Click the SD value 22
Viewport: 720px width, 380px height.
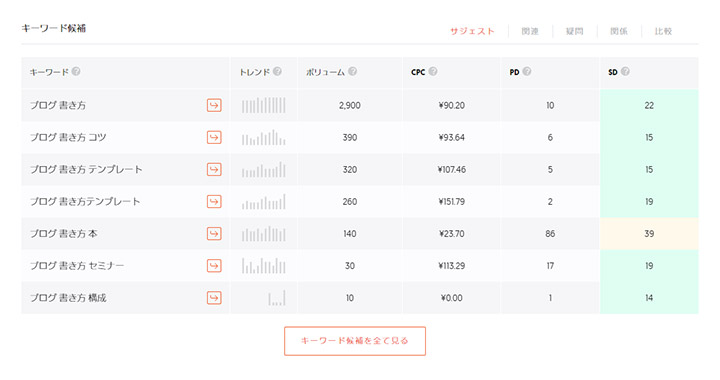649,105
